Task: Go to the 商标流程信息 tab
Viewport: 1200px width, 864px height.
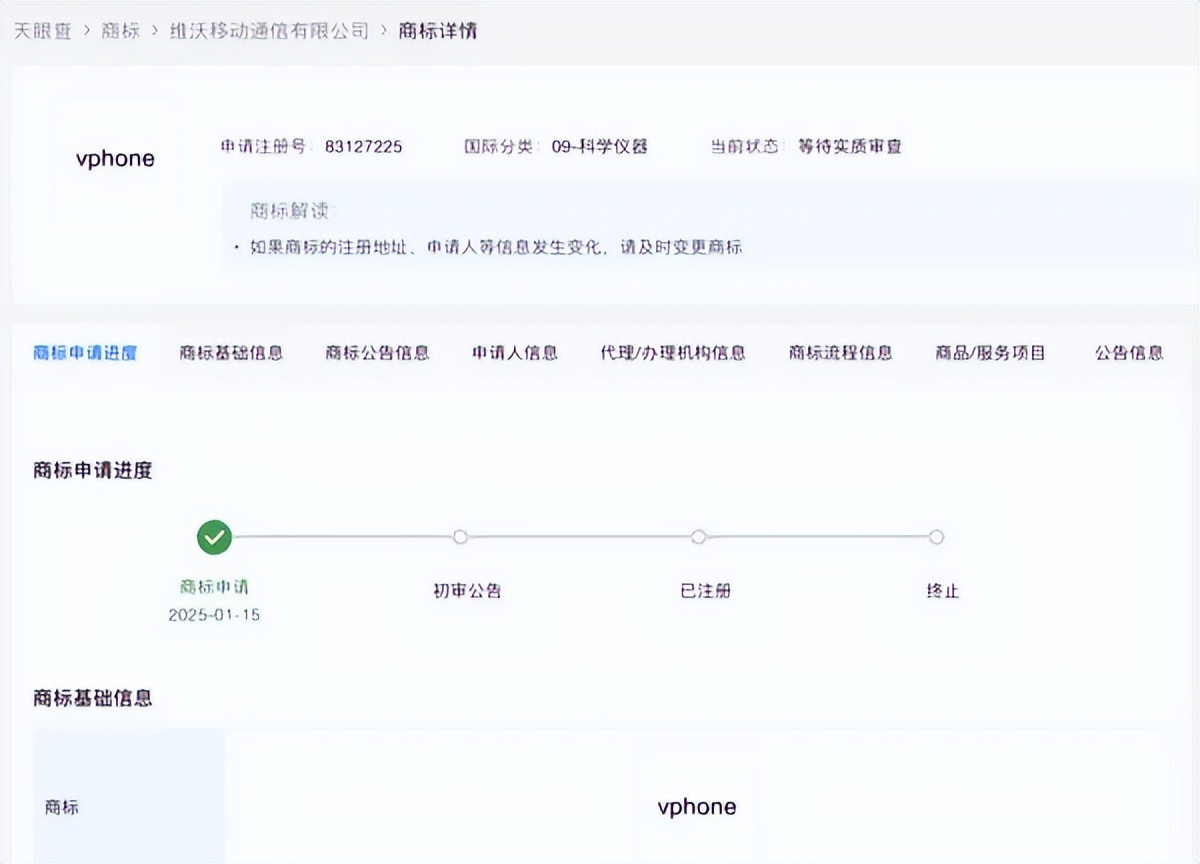Action: (x=840, y=353)
